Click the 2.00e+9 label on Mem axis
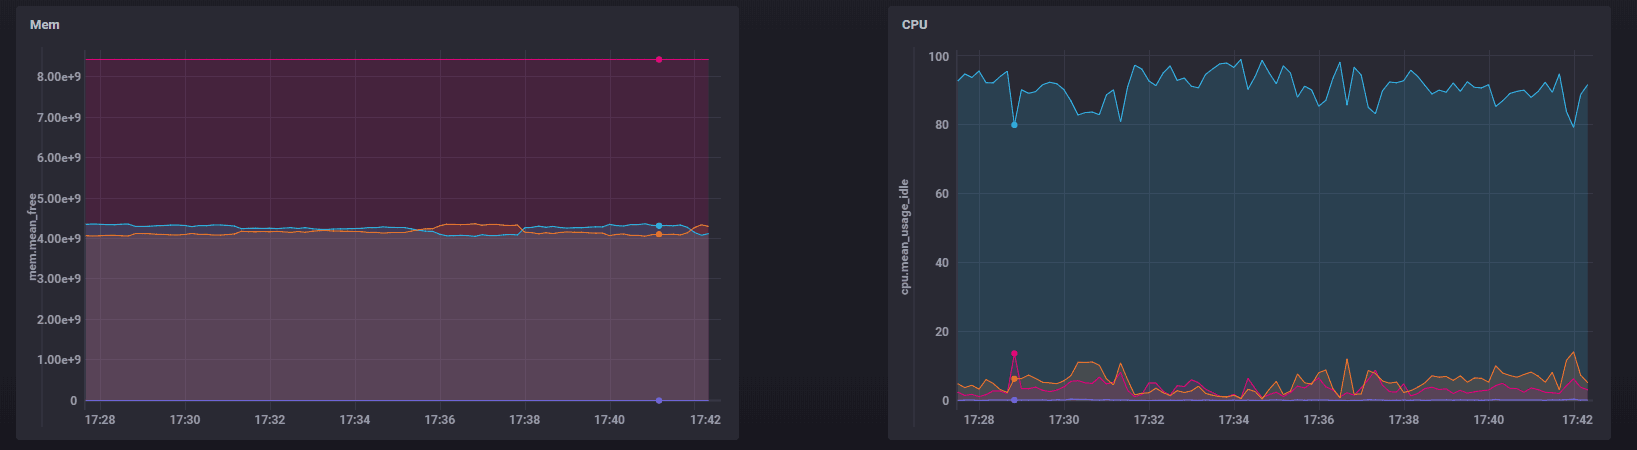Image resolution: width=1637 pixels, height=450 pixels. (x=59, y=320)
